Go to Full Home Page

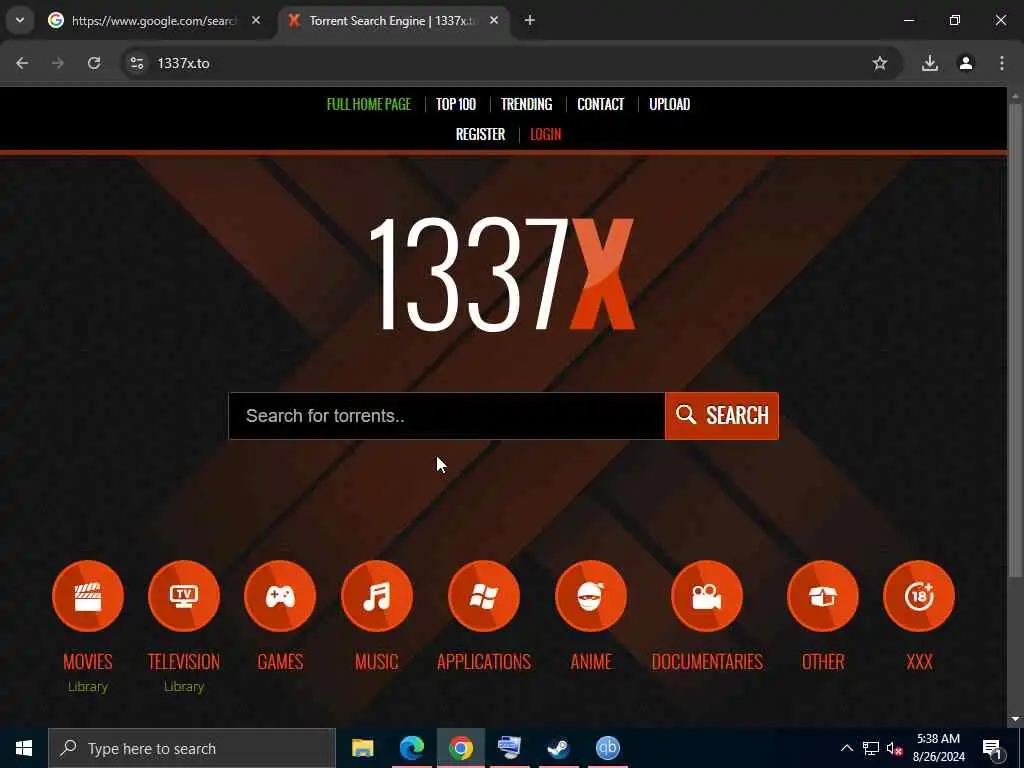pos(369,104)
